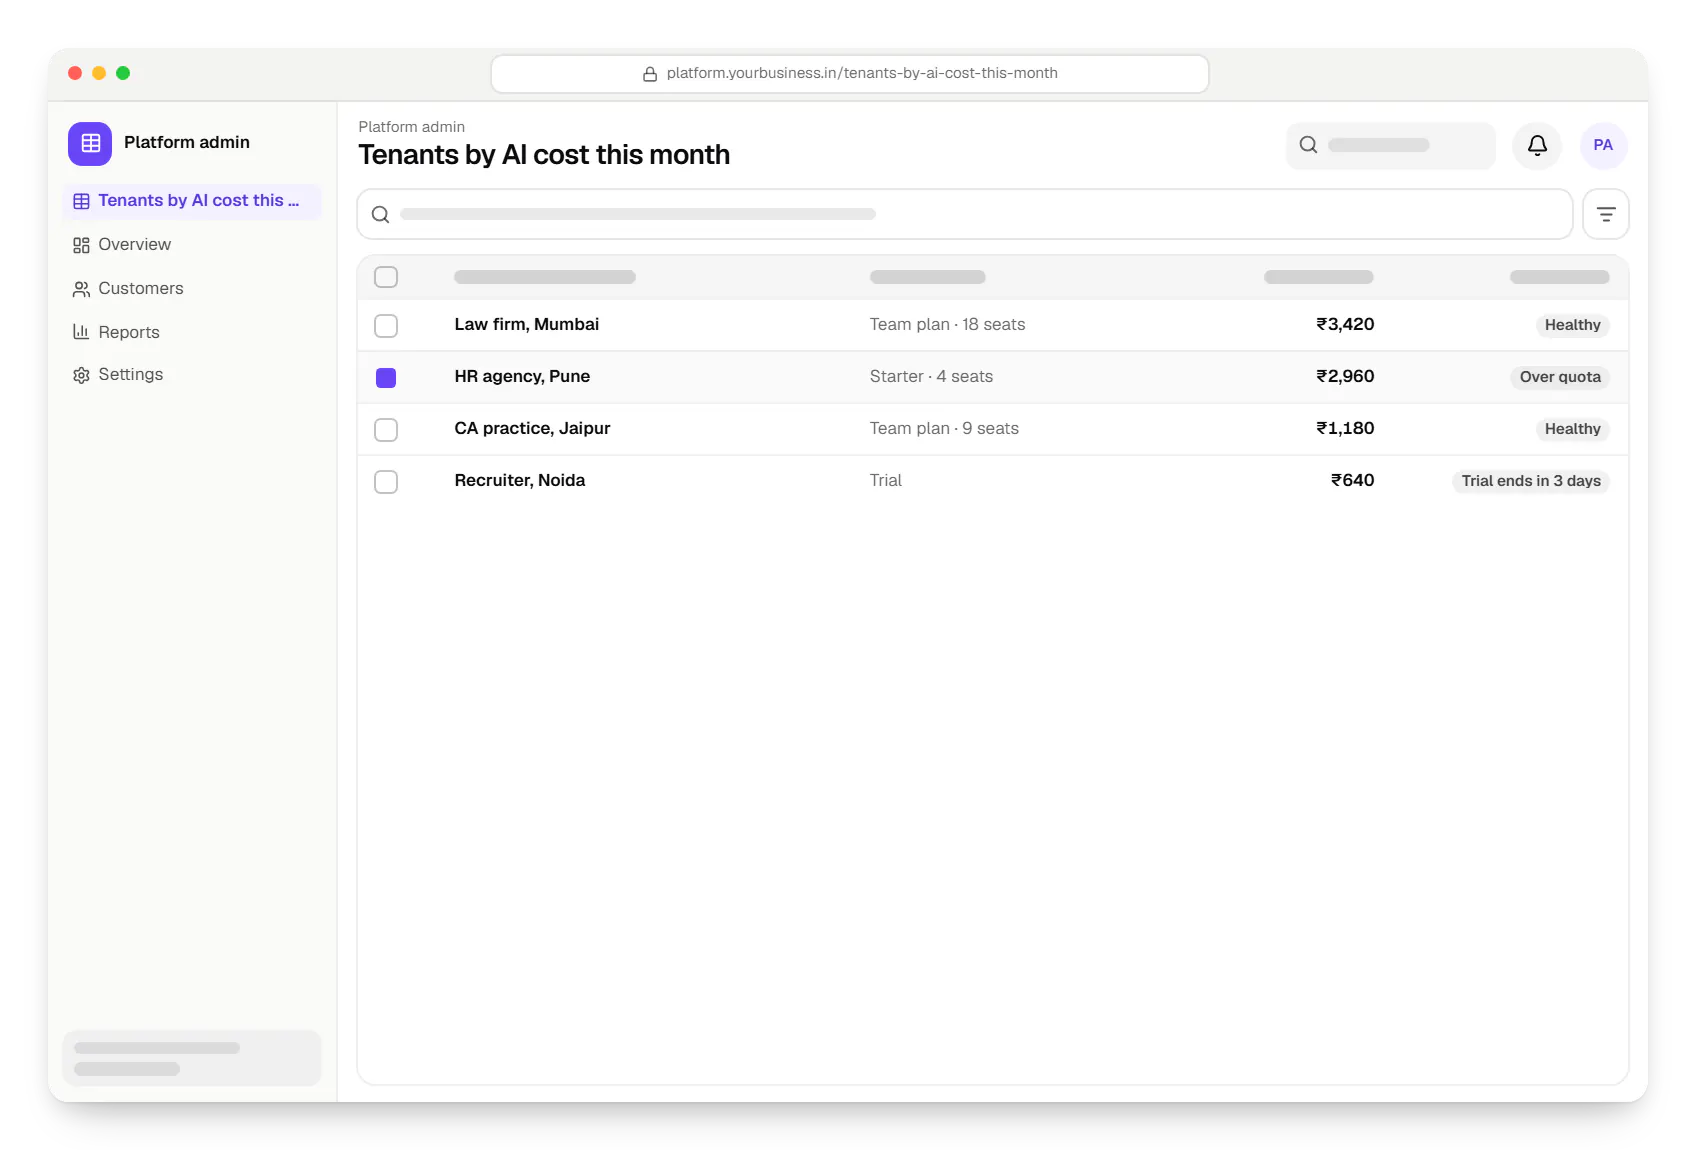This screenshot has width=1696, height=1150.
Task: Click the Reports bar chart icon
Action: point(81,332)
